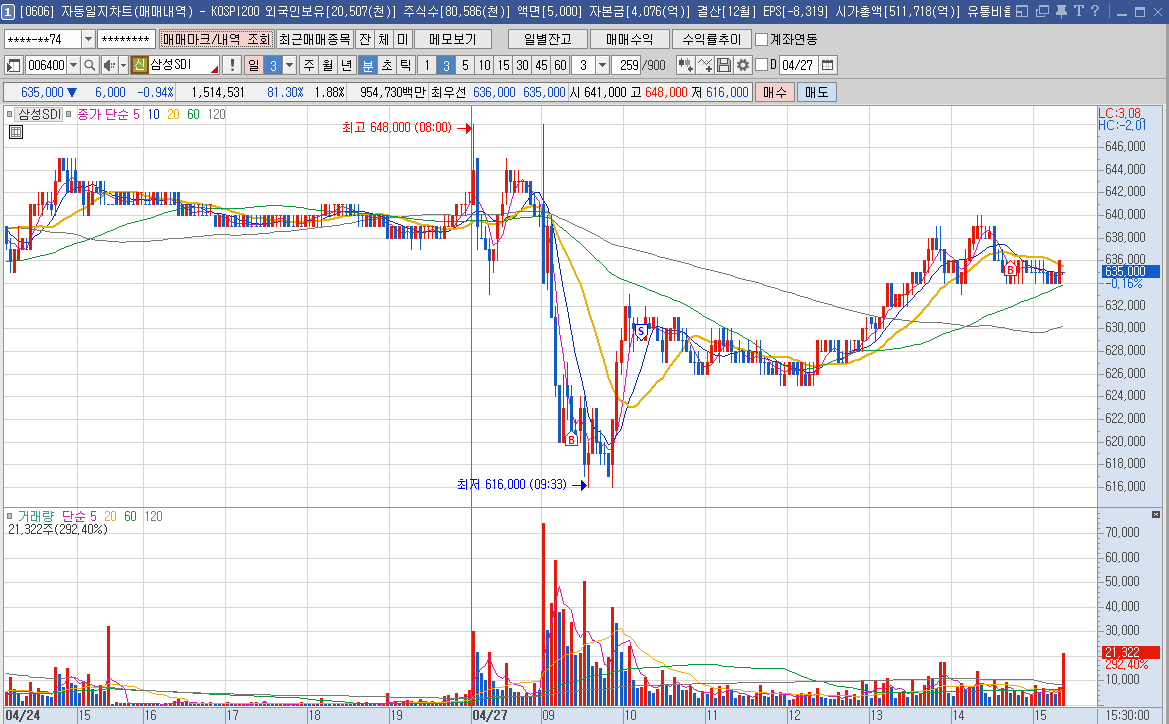Click the stock search magnifier icon

point(89,65)
